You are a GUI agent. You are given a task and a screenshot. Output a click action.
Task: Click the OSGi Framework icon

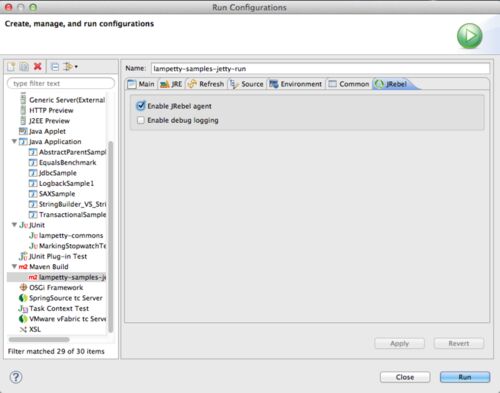23,287
